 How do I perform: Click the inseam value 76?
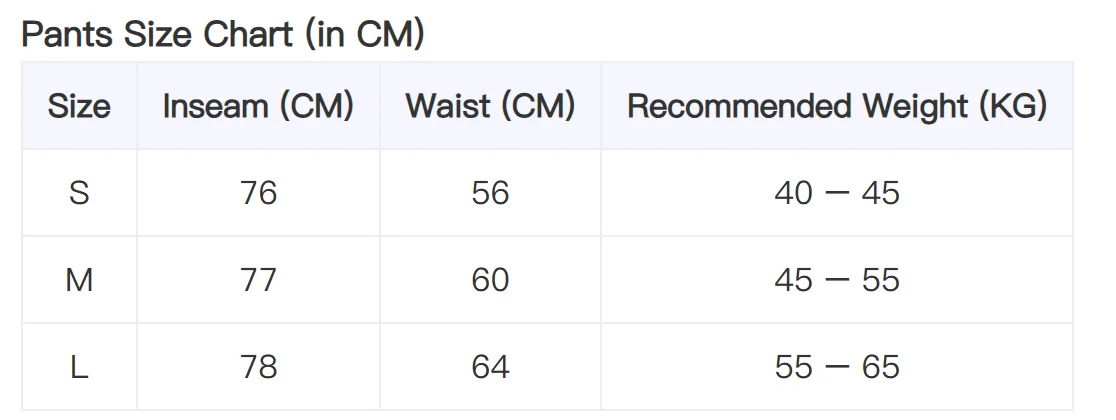point(258,192)
